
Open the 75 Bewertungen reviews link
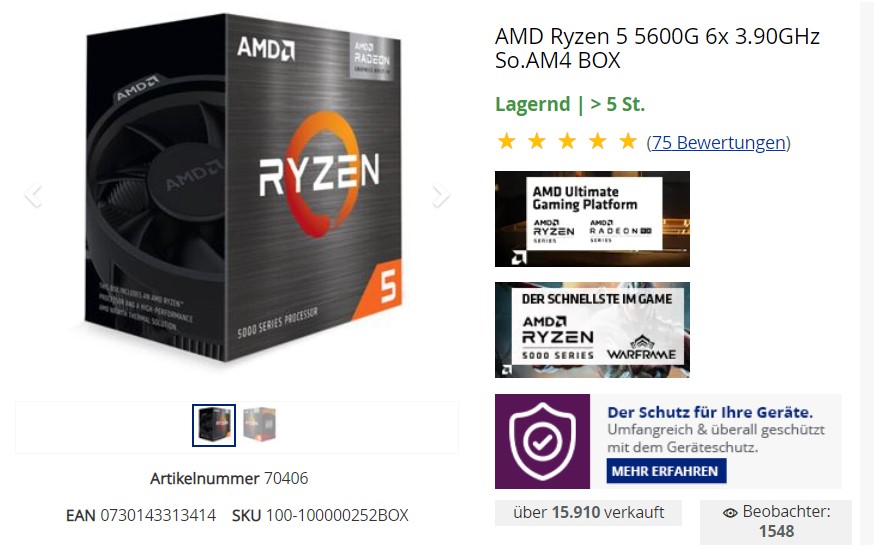(x=718, y=143)
